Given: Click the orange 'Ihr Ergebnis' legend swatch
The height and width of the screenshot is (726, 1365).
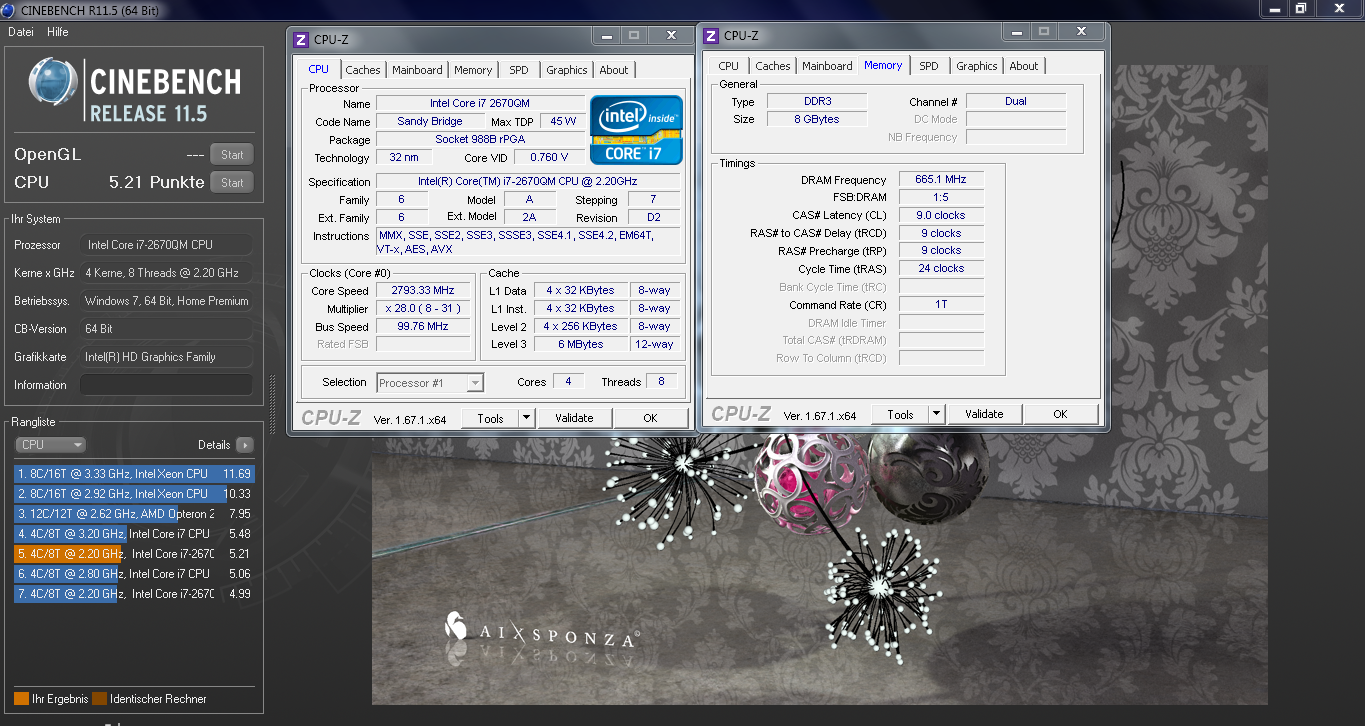Looking at the screenshot, I should pyautogui.click(x=21, y=699).
